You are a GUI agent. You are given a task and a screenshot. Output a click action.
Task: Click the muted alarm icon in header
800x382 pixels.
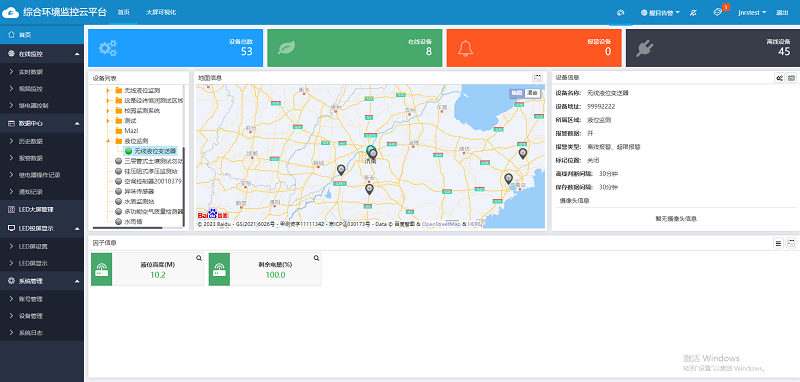pos(693,12)
